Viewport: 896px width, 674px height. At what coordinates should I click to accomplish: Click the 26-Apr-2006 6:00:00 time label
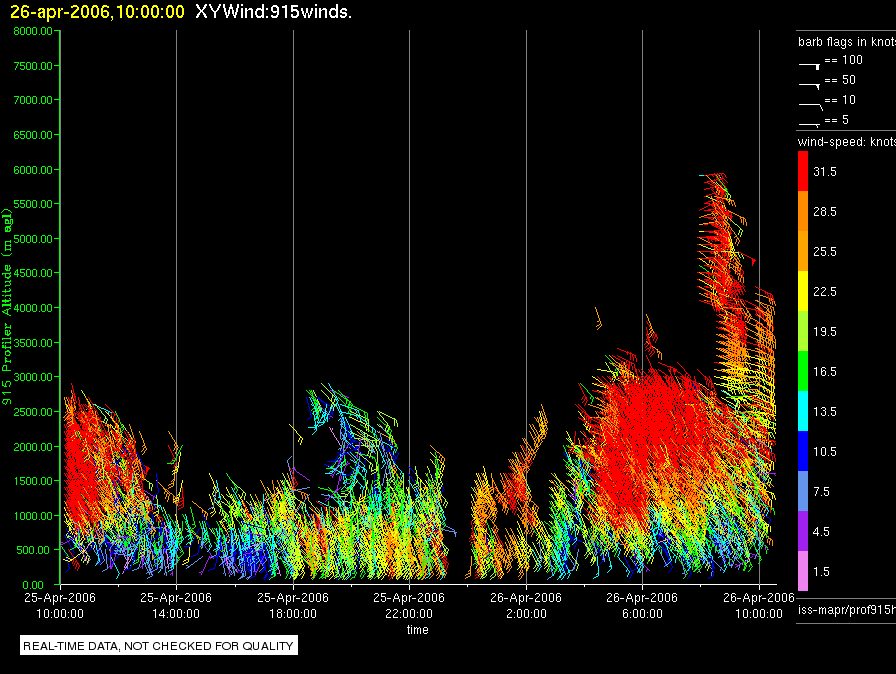pyautogui.click(x=642, y=605)
